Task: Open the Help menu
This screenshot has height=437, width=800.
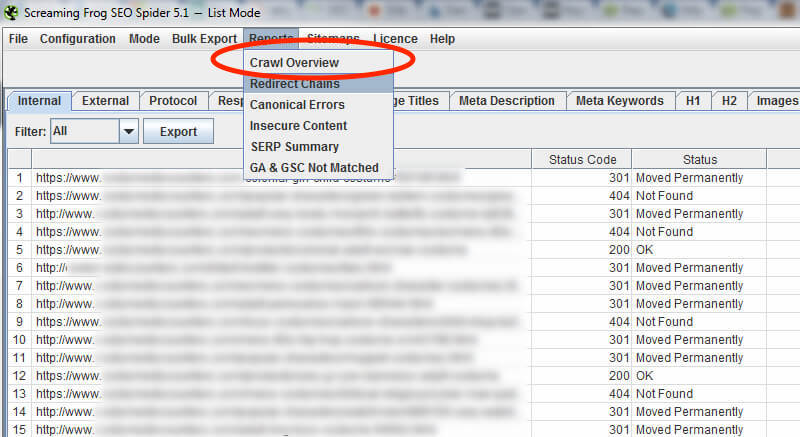Action: click(x=442, y=39)
